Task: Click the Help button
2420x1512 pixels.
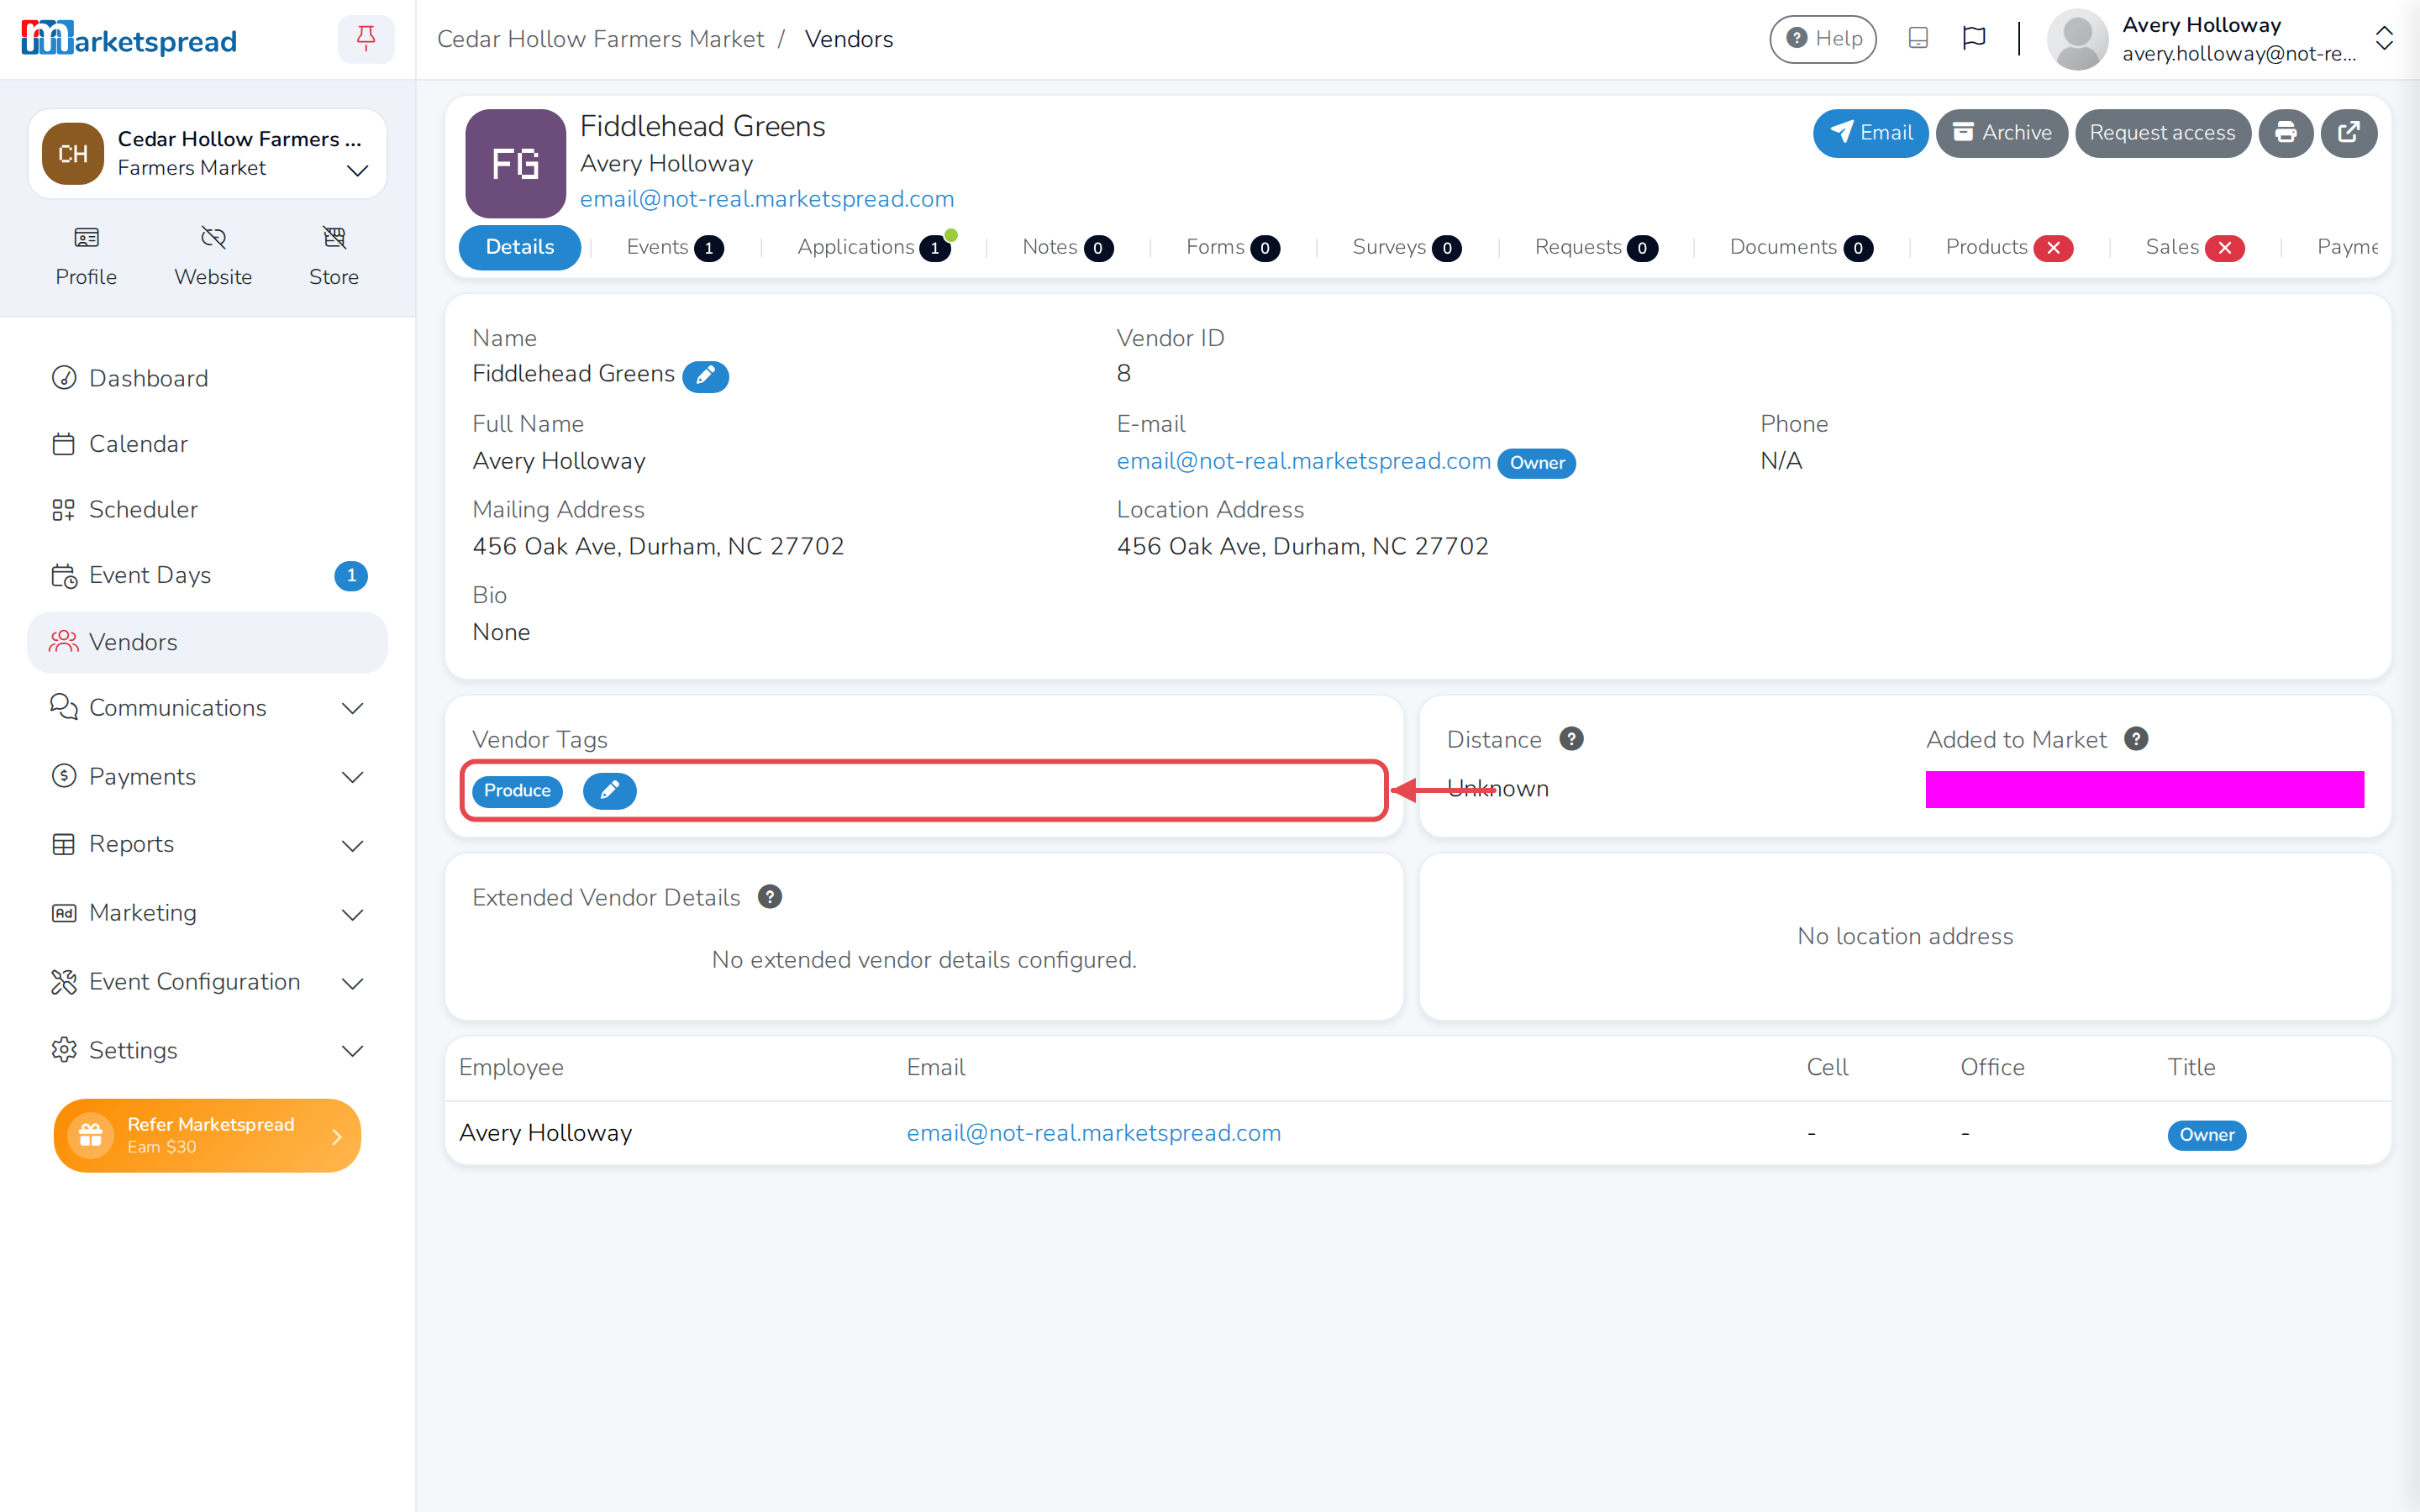Action: pyautogui.click(x=1822, y=39)
